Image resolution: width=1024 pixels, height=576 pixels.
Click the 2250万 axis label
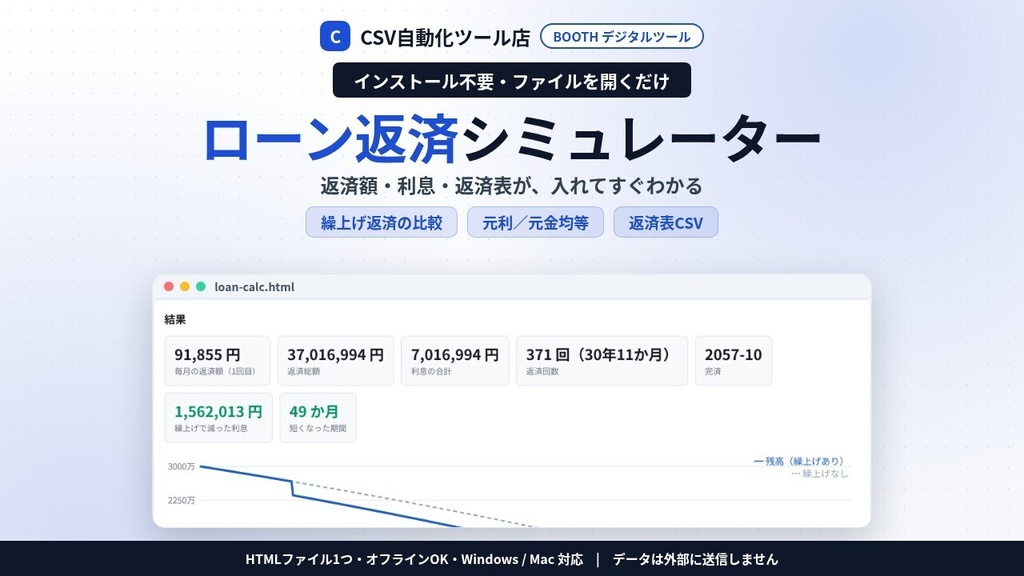(181, 500)
